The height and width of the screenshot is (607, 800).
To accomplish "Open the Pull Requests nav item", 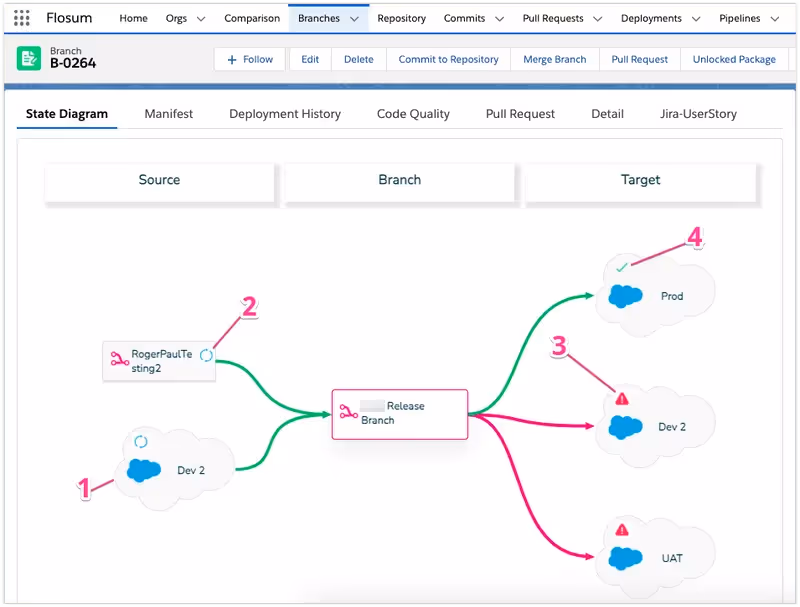I will pos(553,18).
